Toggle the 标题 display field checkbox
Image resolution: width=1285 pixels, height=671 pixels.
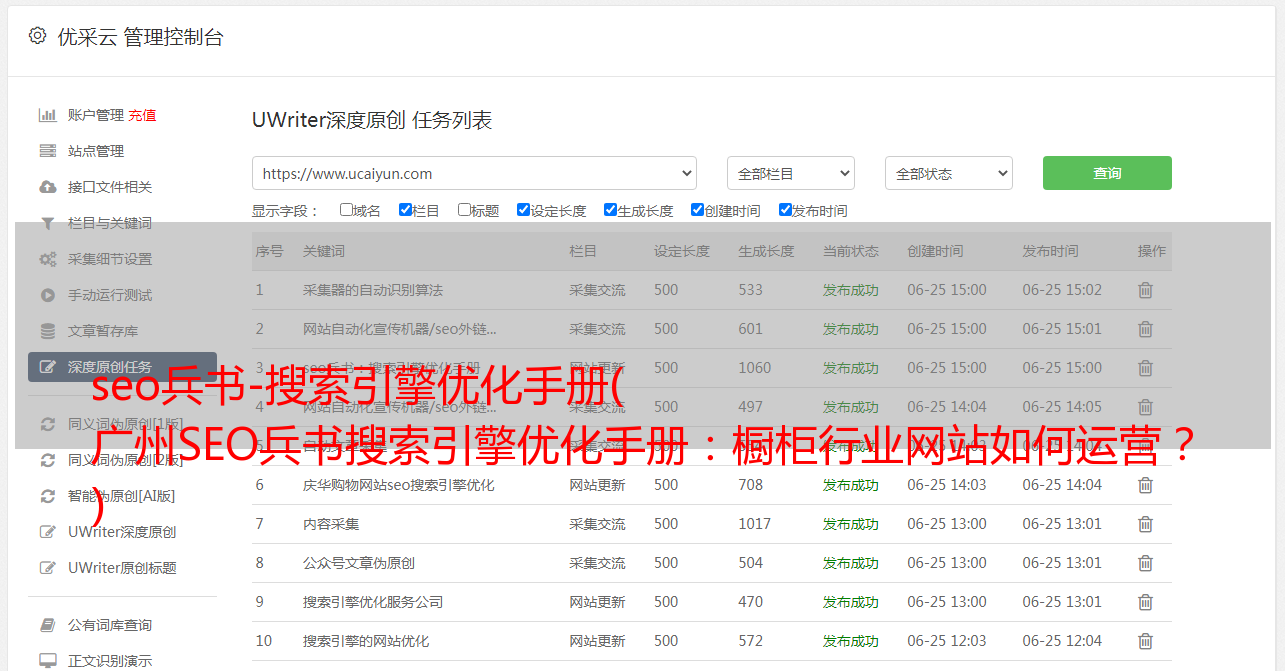[464, 210]
